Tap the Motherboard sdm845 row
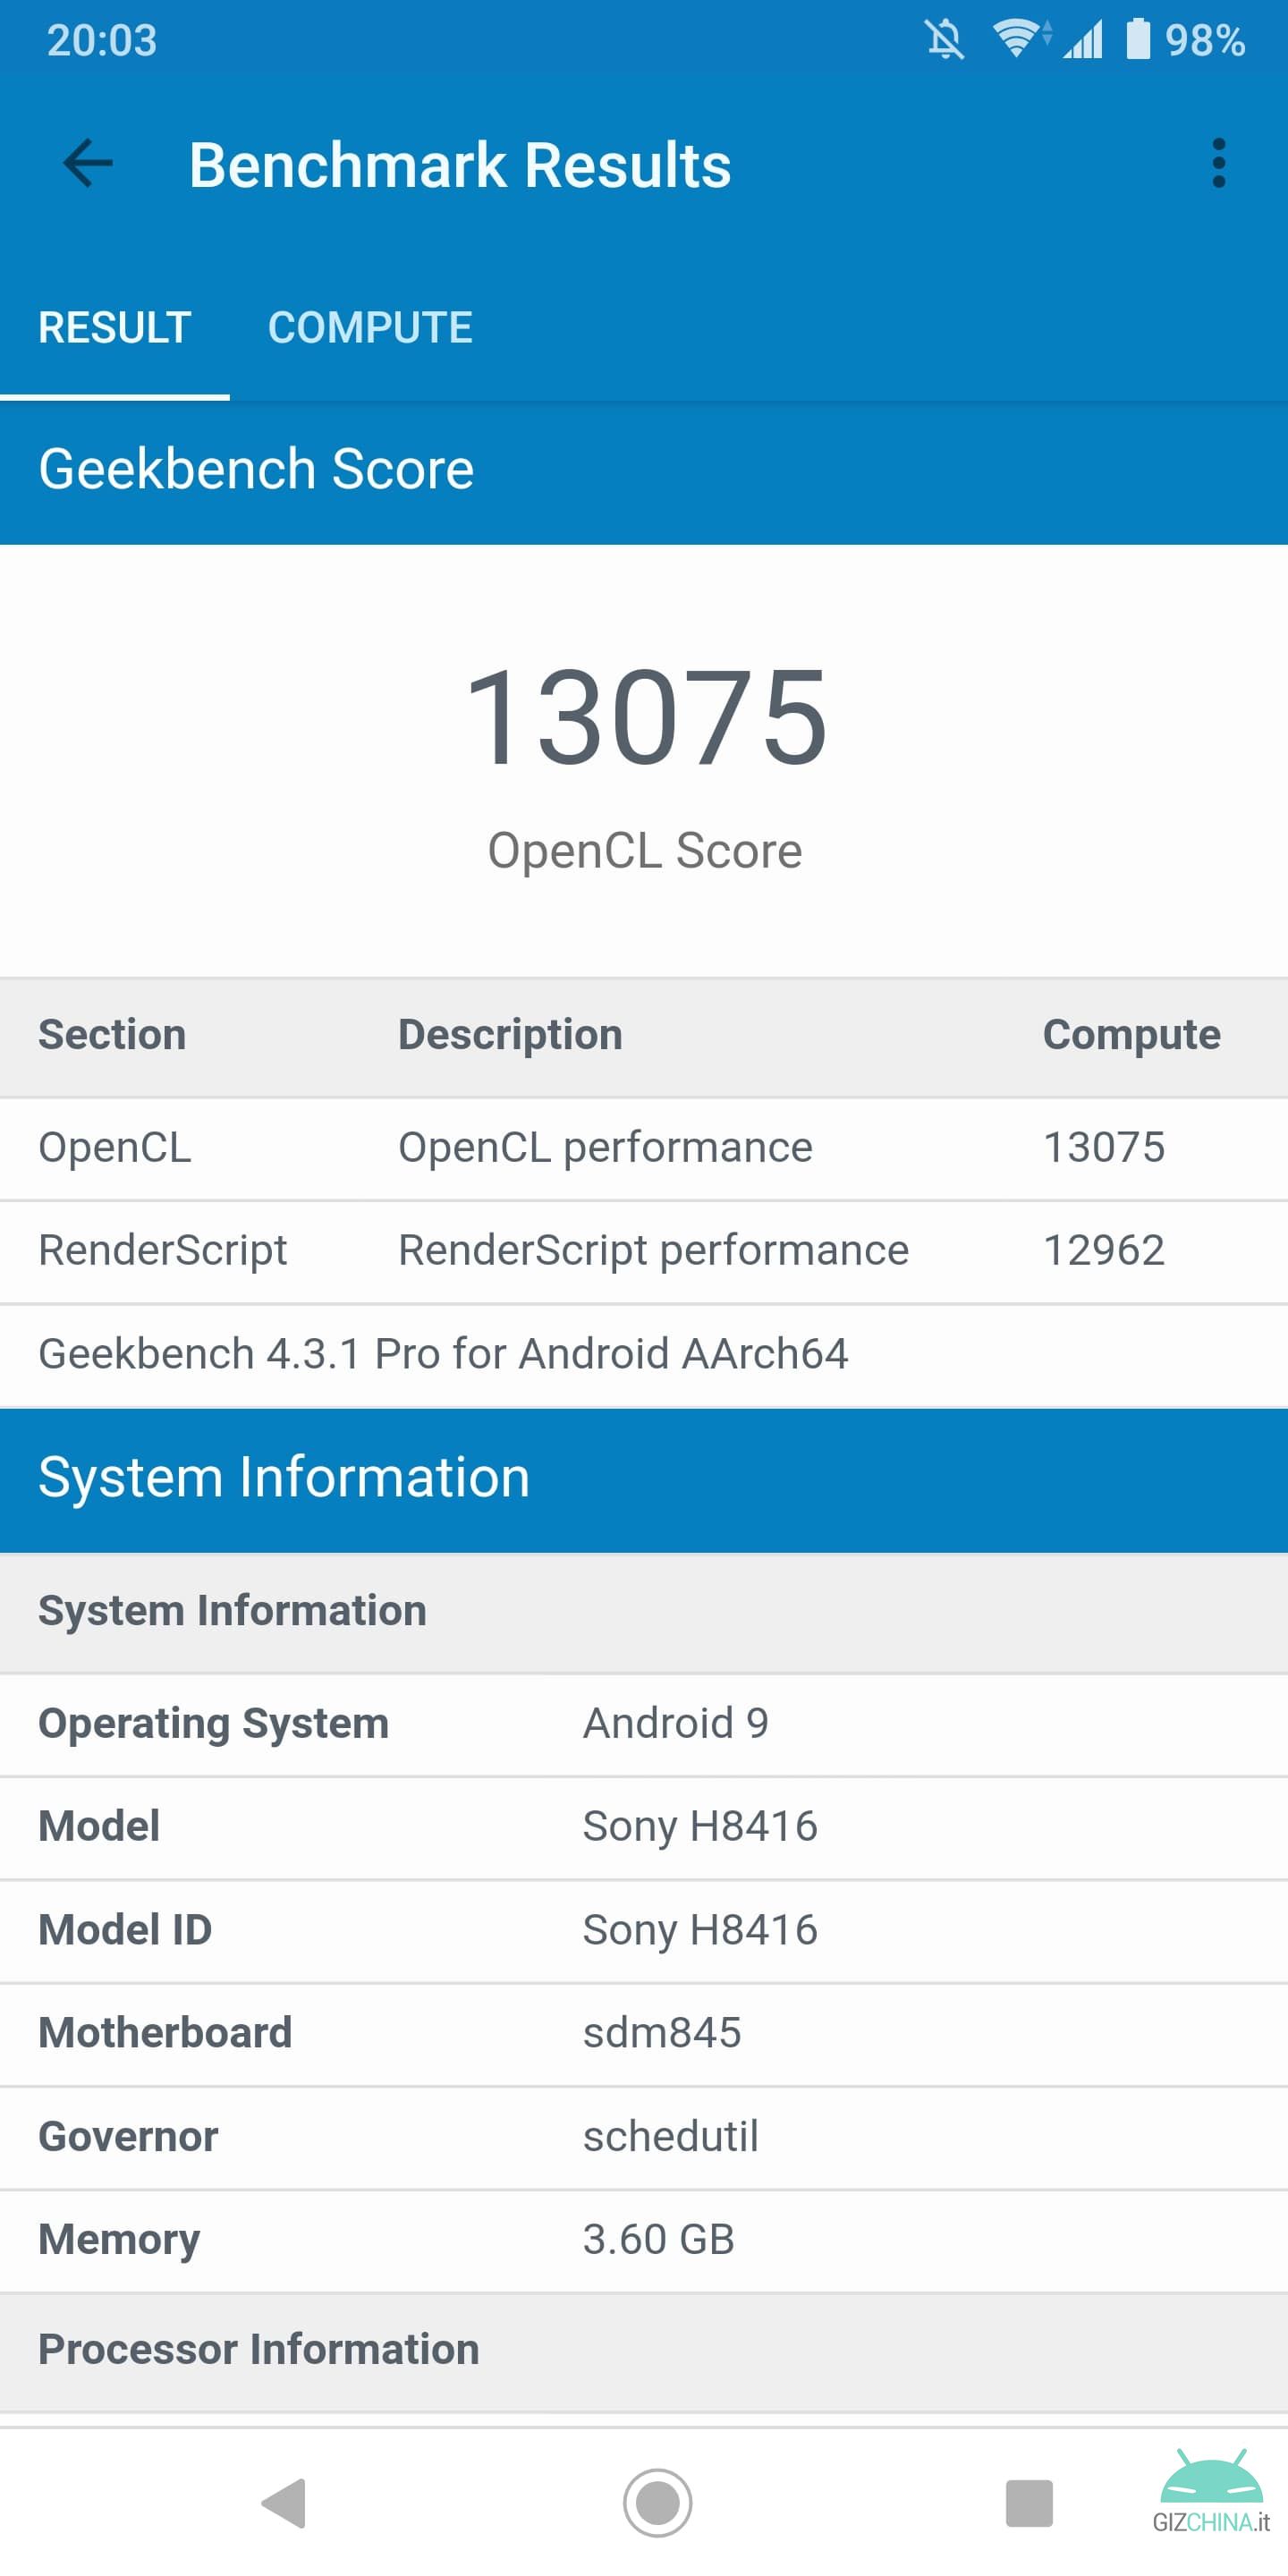The image size is (1288, 2576). 644,2033
